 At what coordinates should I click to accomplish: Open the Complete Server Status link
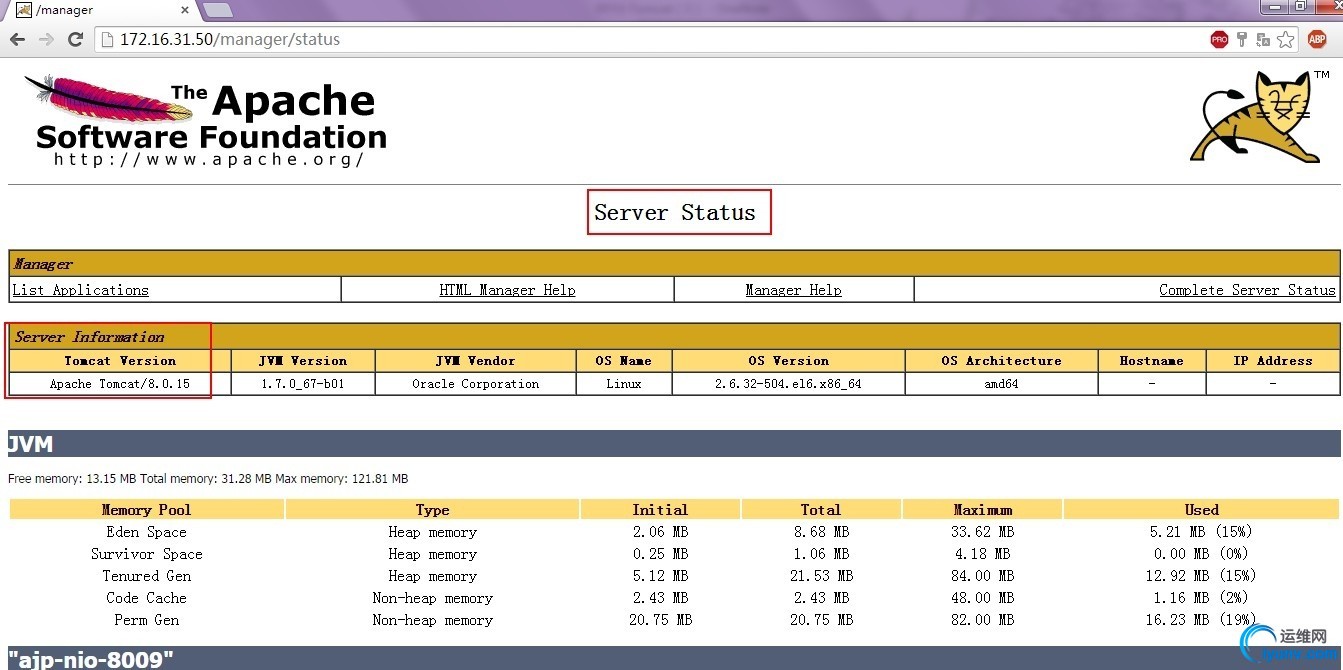(x=1246, y=290)
